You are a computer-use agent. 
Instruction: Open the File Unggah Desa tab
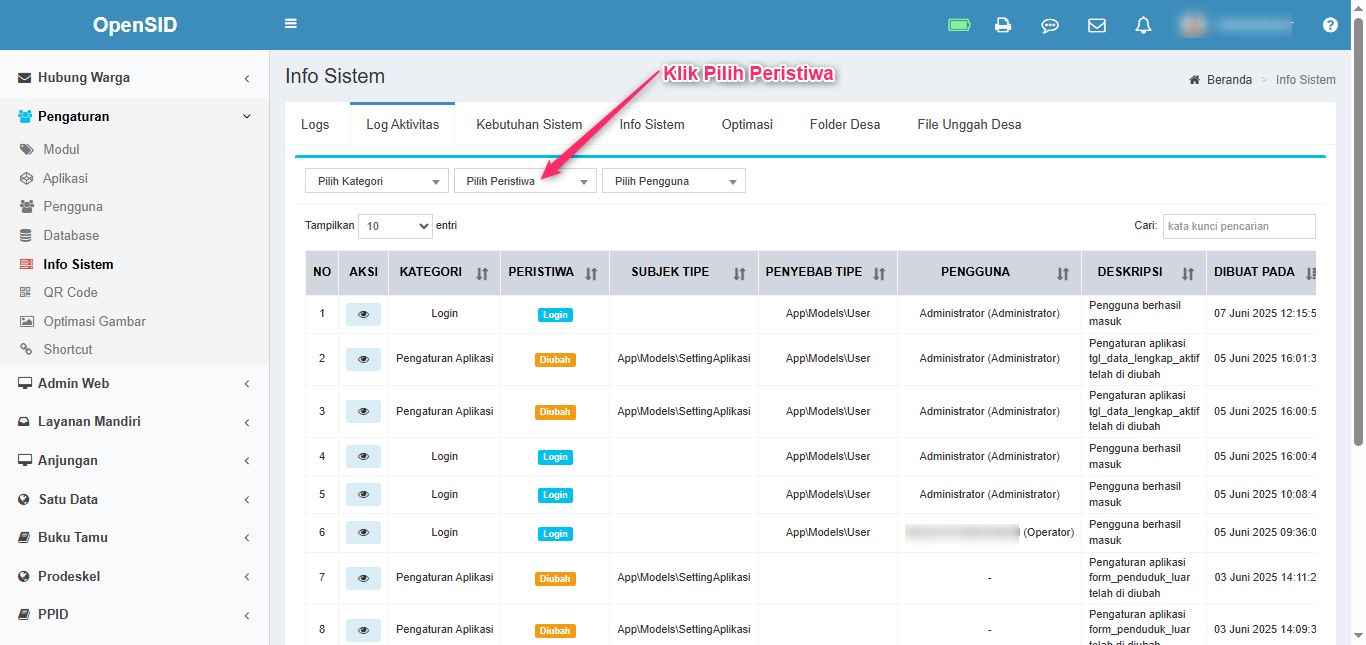click(969, 125)
